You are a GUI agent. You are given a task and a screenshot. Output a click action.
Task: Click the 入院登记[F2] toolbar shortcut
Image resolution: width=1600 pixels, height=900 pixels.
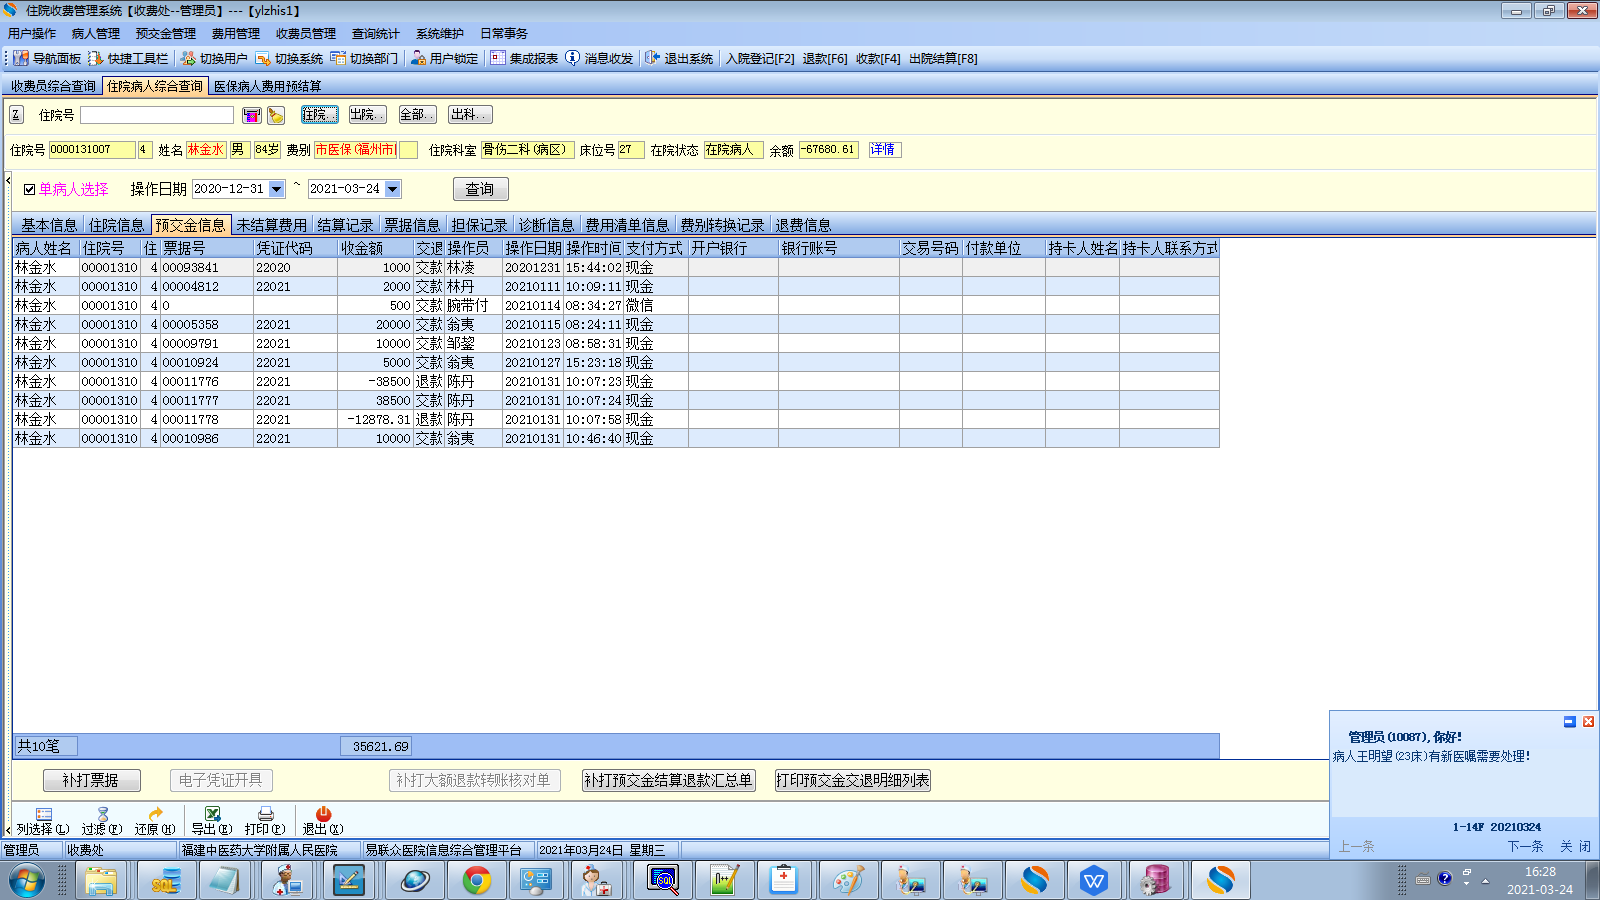pyautogui.click(x=760, y=59)
